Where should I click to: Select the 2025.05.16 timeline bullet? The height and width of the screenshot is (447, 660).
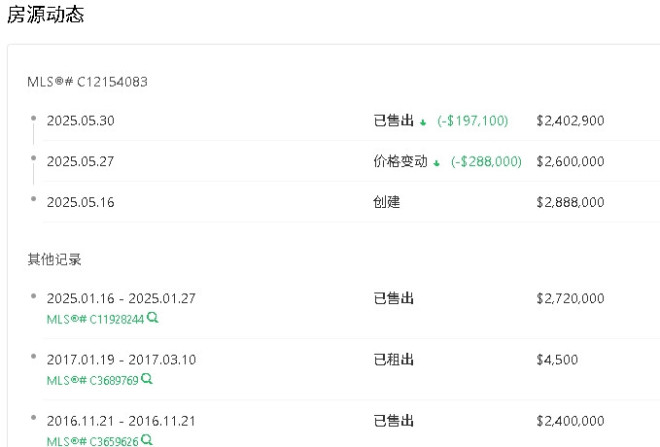(x=34, y=199)
